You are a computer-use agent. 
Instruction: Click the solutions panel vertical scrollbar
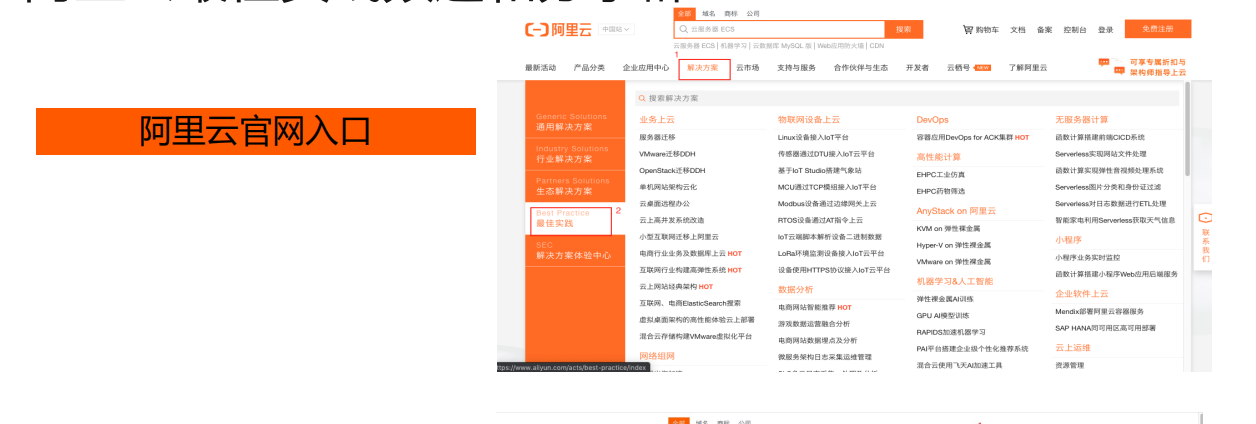1187,130
